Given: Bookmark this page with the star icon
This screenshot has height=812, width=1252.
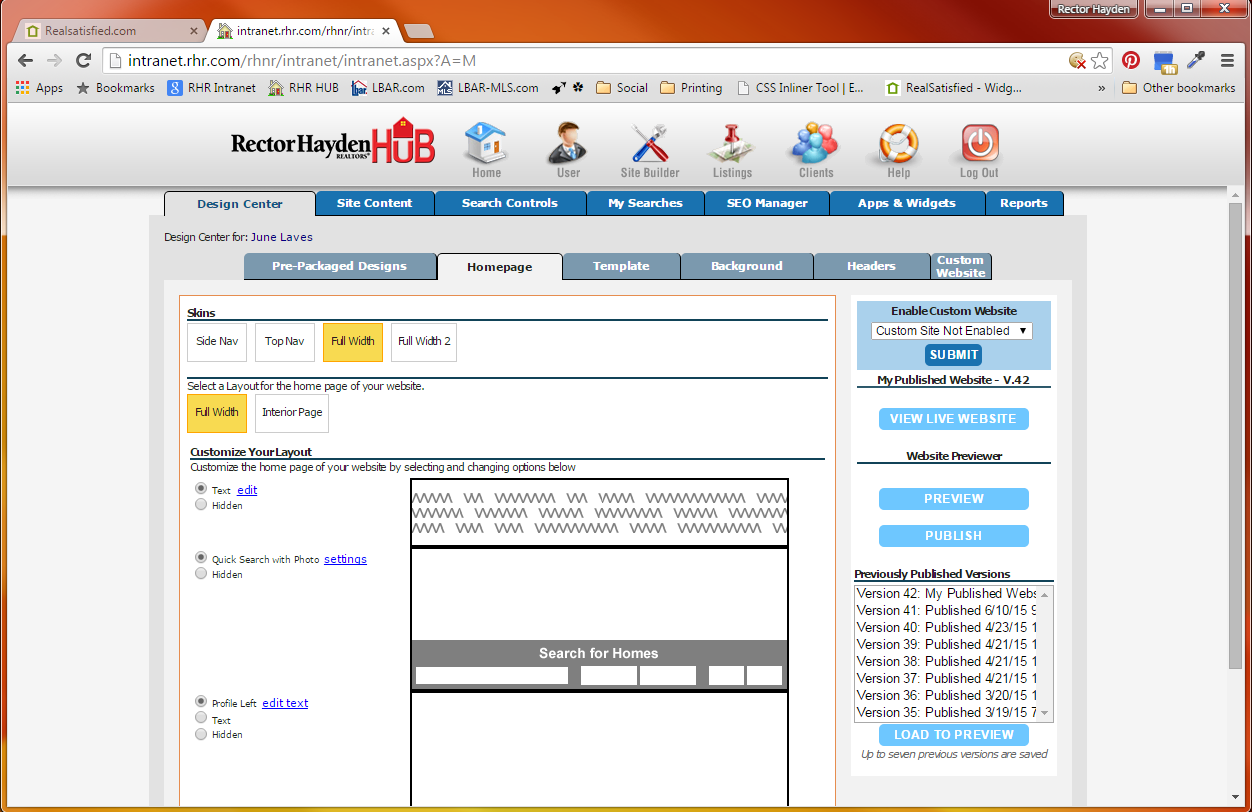Looking at the screenshot, I should point(1100,60).
